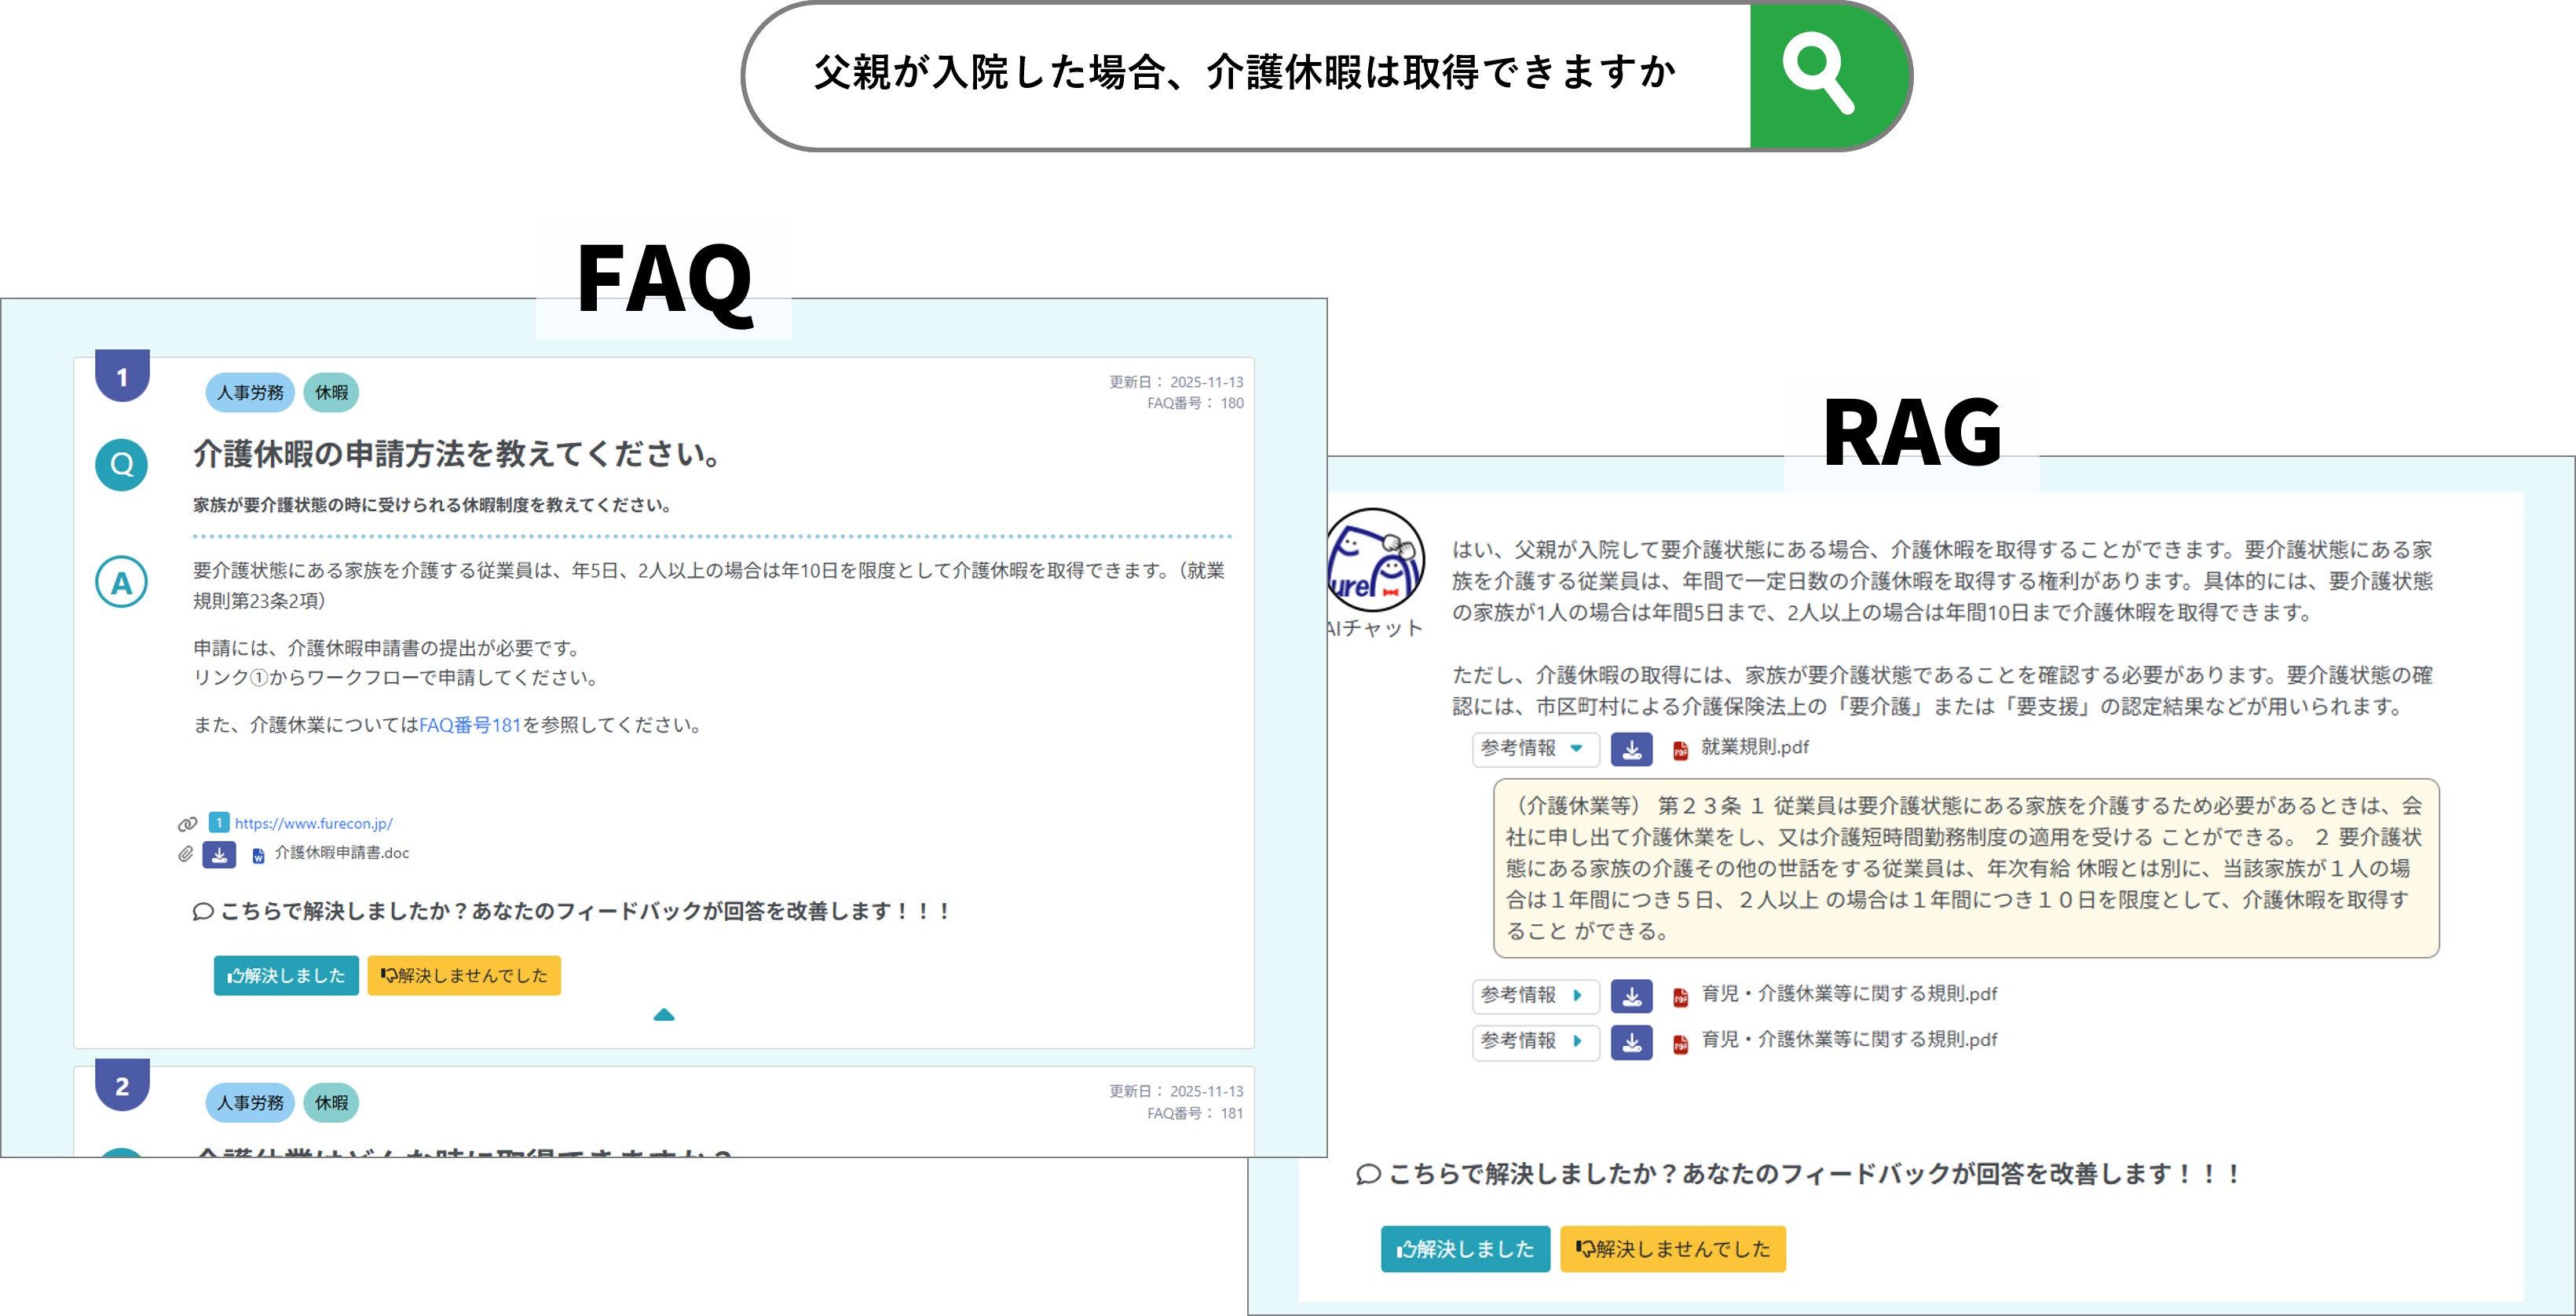This screenshot has height=1316, width=2576.
Task: Open the FAQ番号181 link
Action: point(470,725)
